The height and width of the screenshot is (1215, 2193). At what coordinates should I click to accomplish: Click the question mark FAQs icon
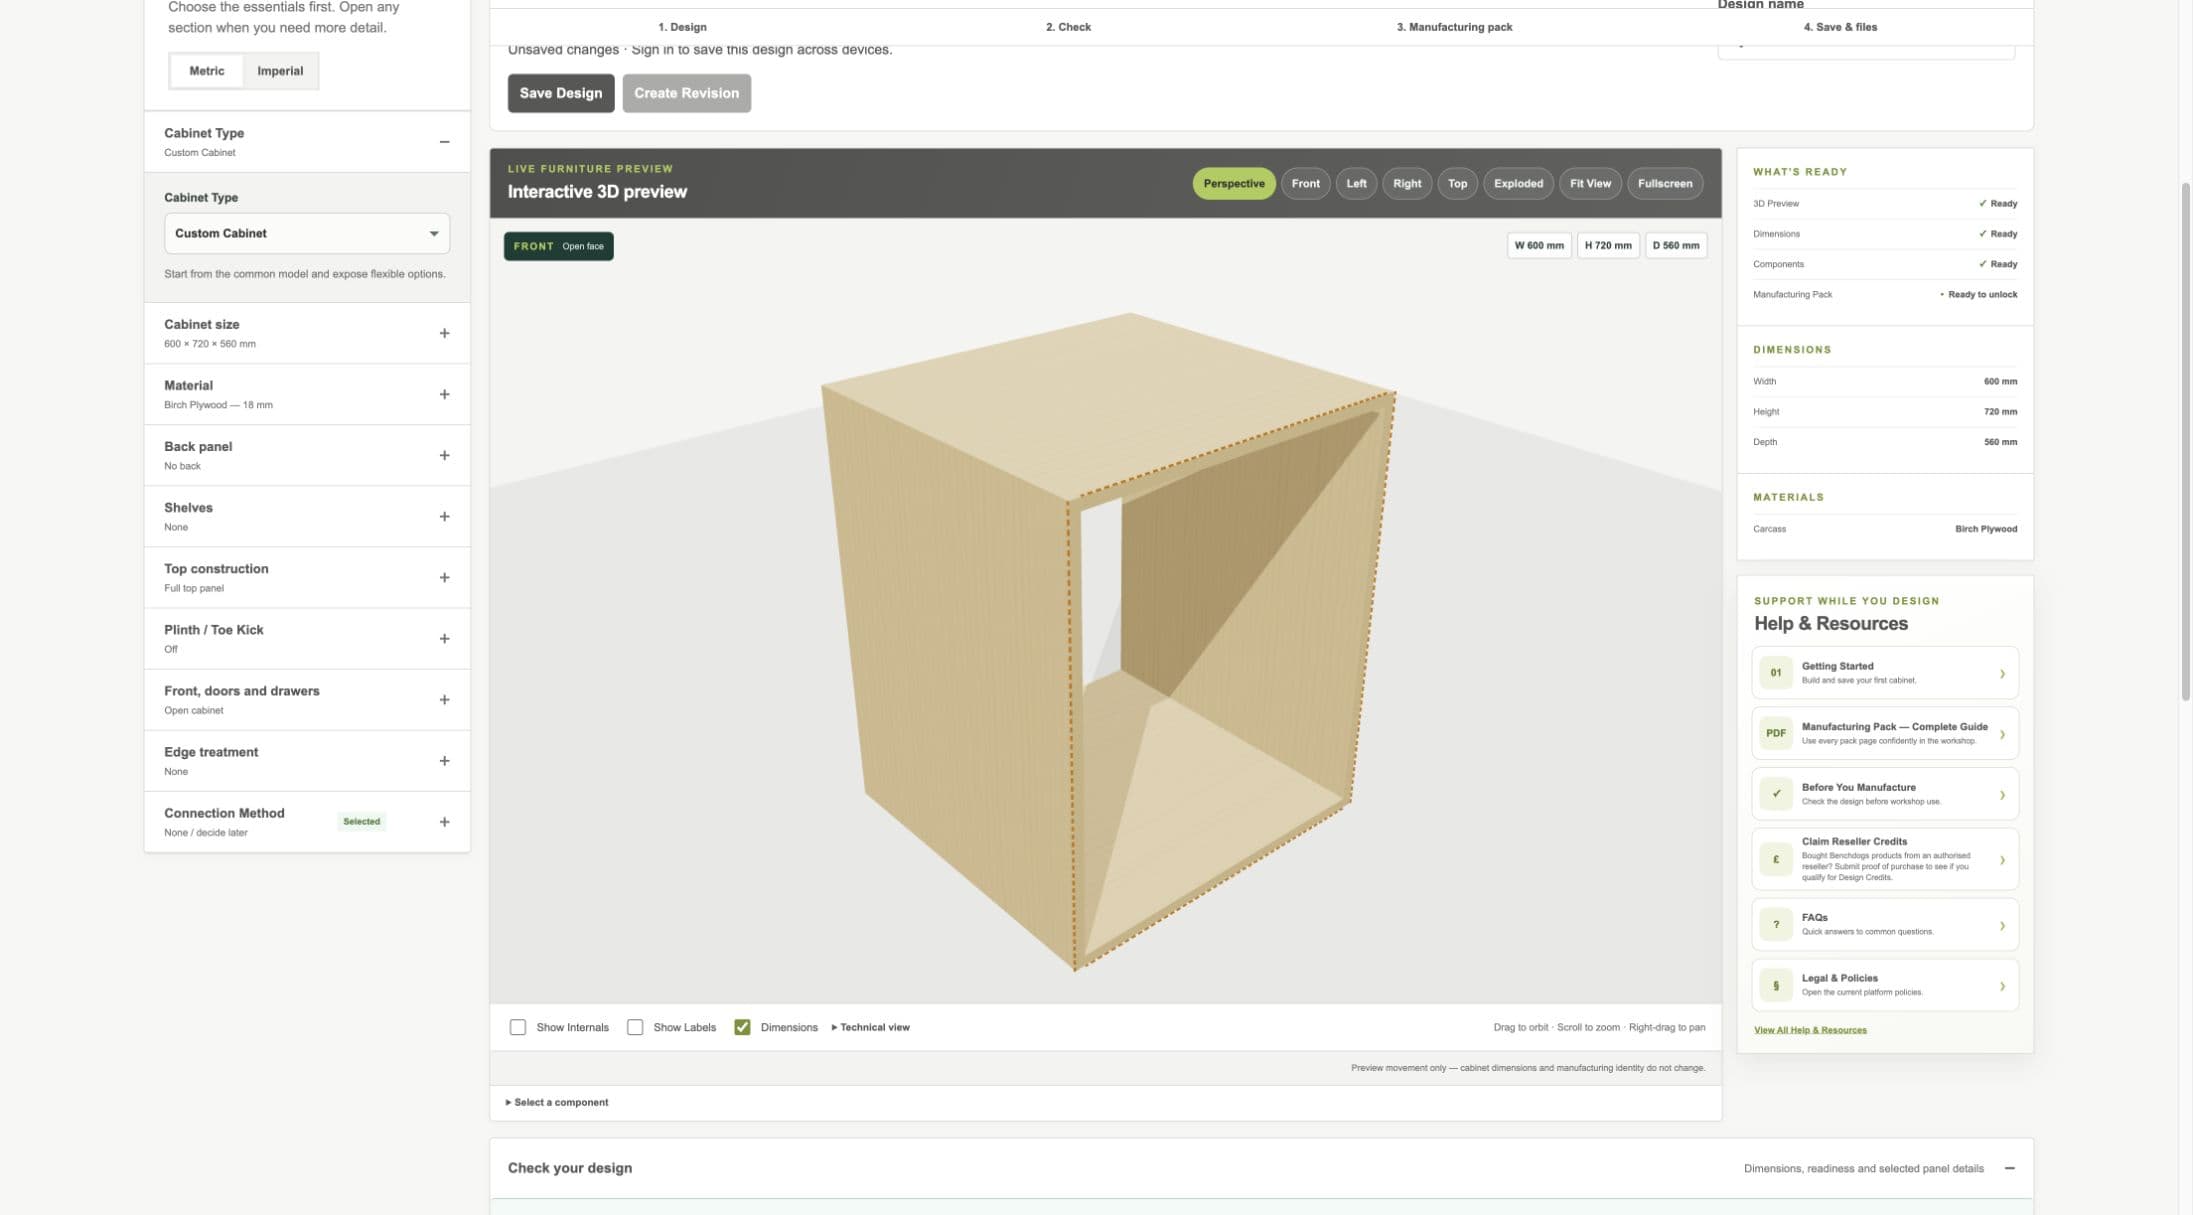point(1776,925)
